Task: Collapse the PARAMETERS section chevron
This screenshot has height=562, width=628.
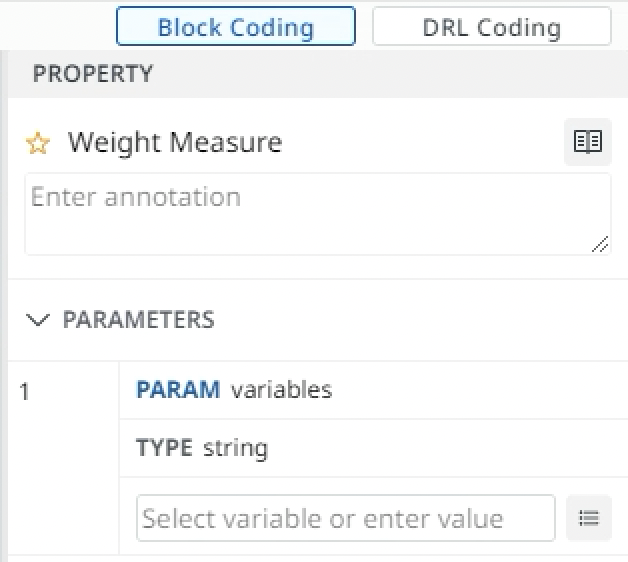Action: pyautogui.click(x=38, y=320)
